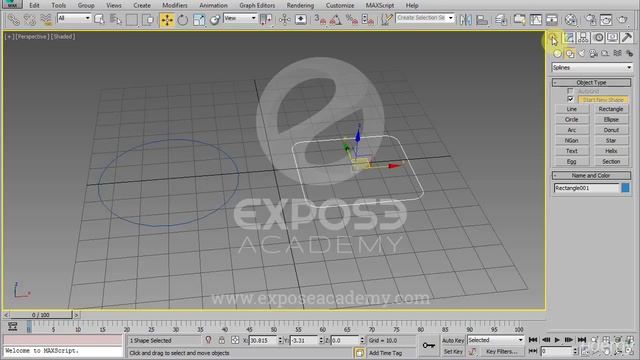
Task: Click the Text shape button
Action: point(572,151)
